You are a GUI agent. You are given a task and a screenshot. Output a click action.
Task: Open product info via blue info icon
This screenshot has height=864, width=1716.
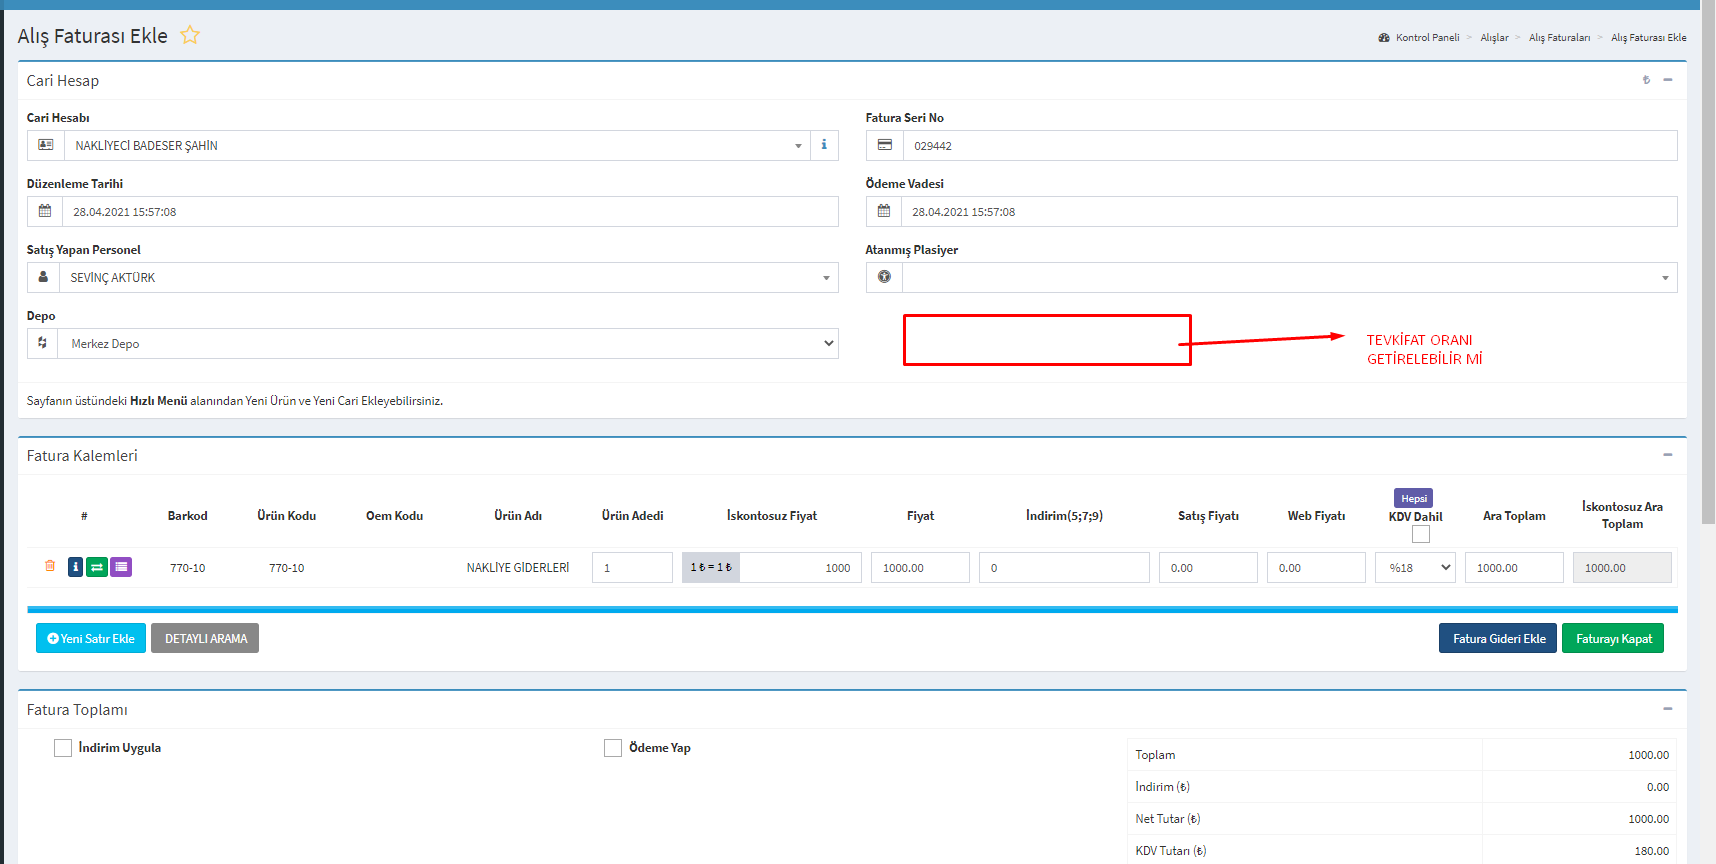75,567
